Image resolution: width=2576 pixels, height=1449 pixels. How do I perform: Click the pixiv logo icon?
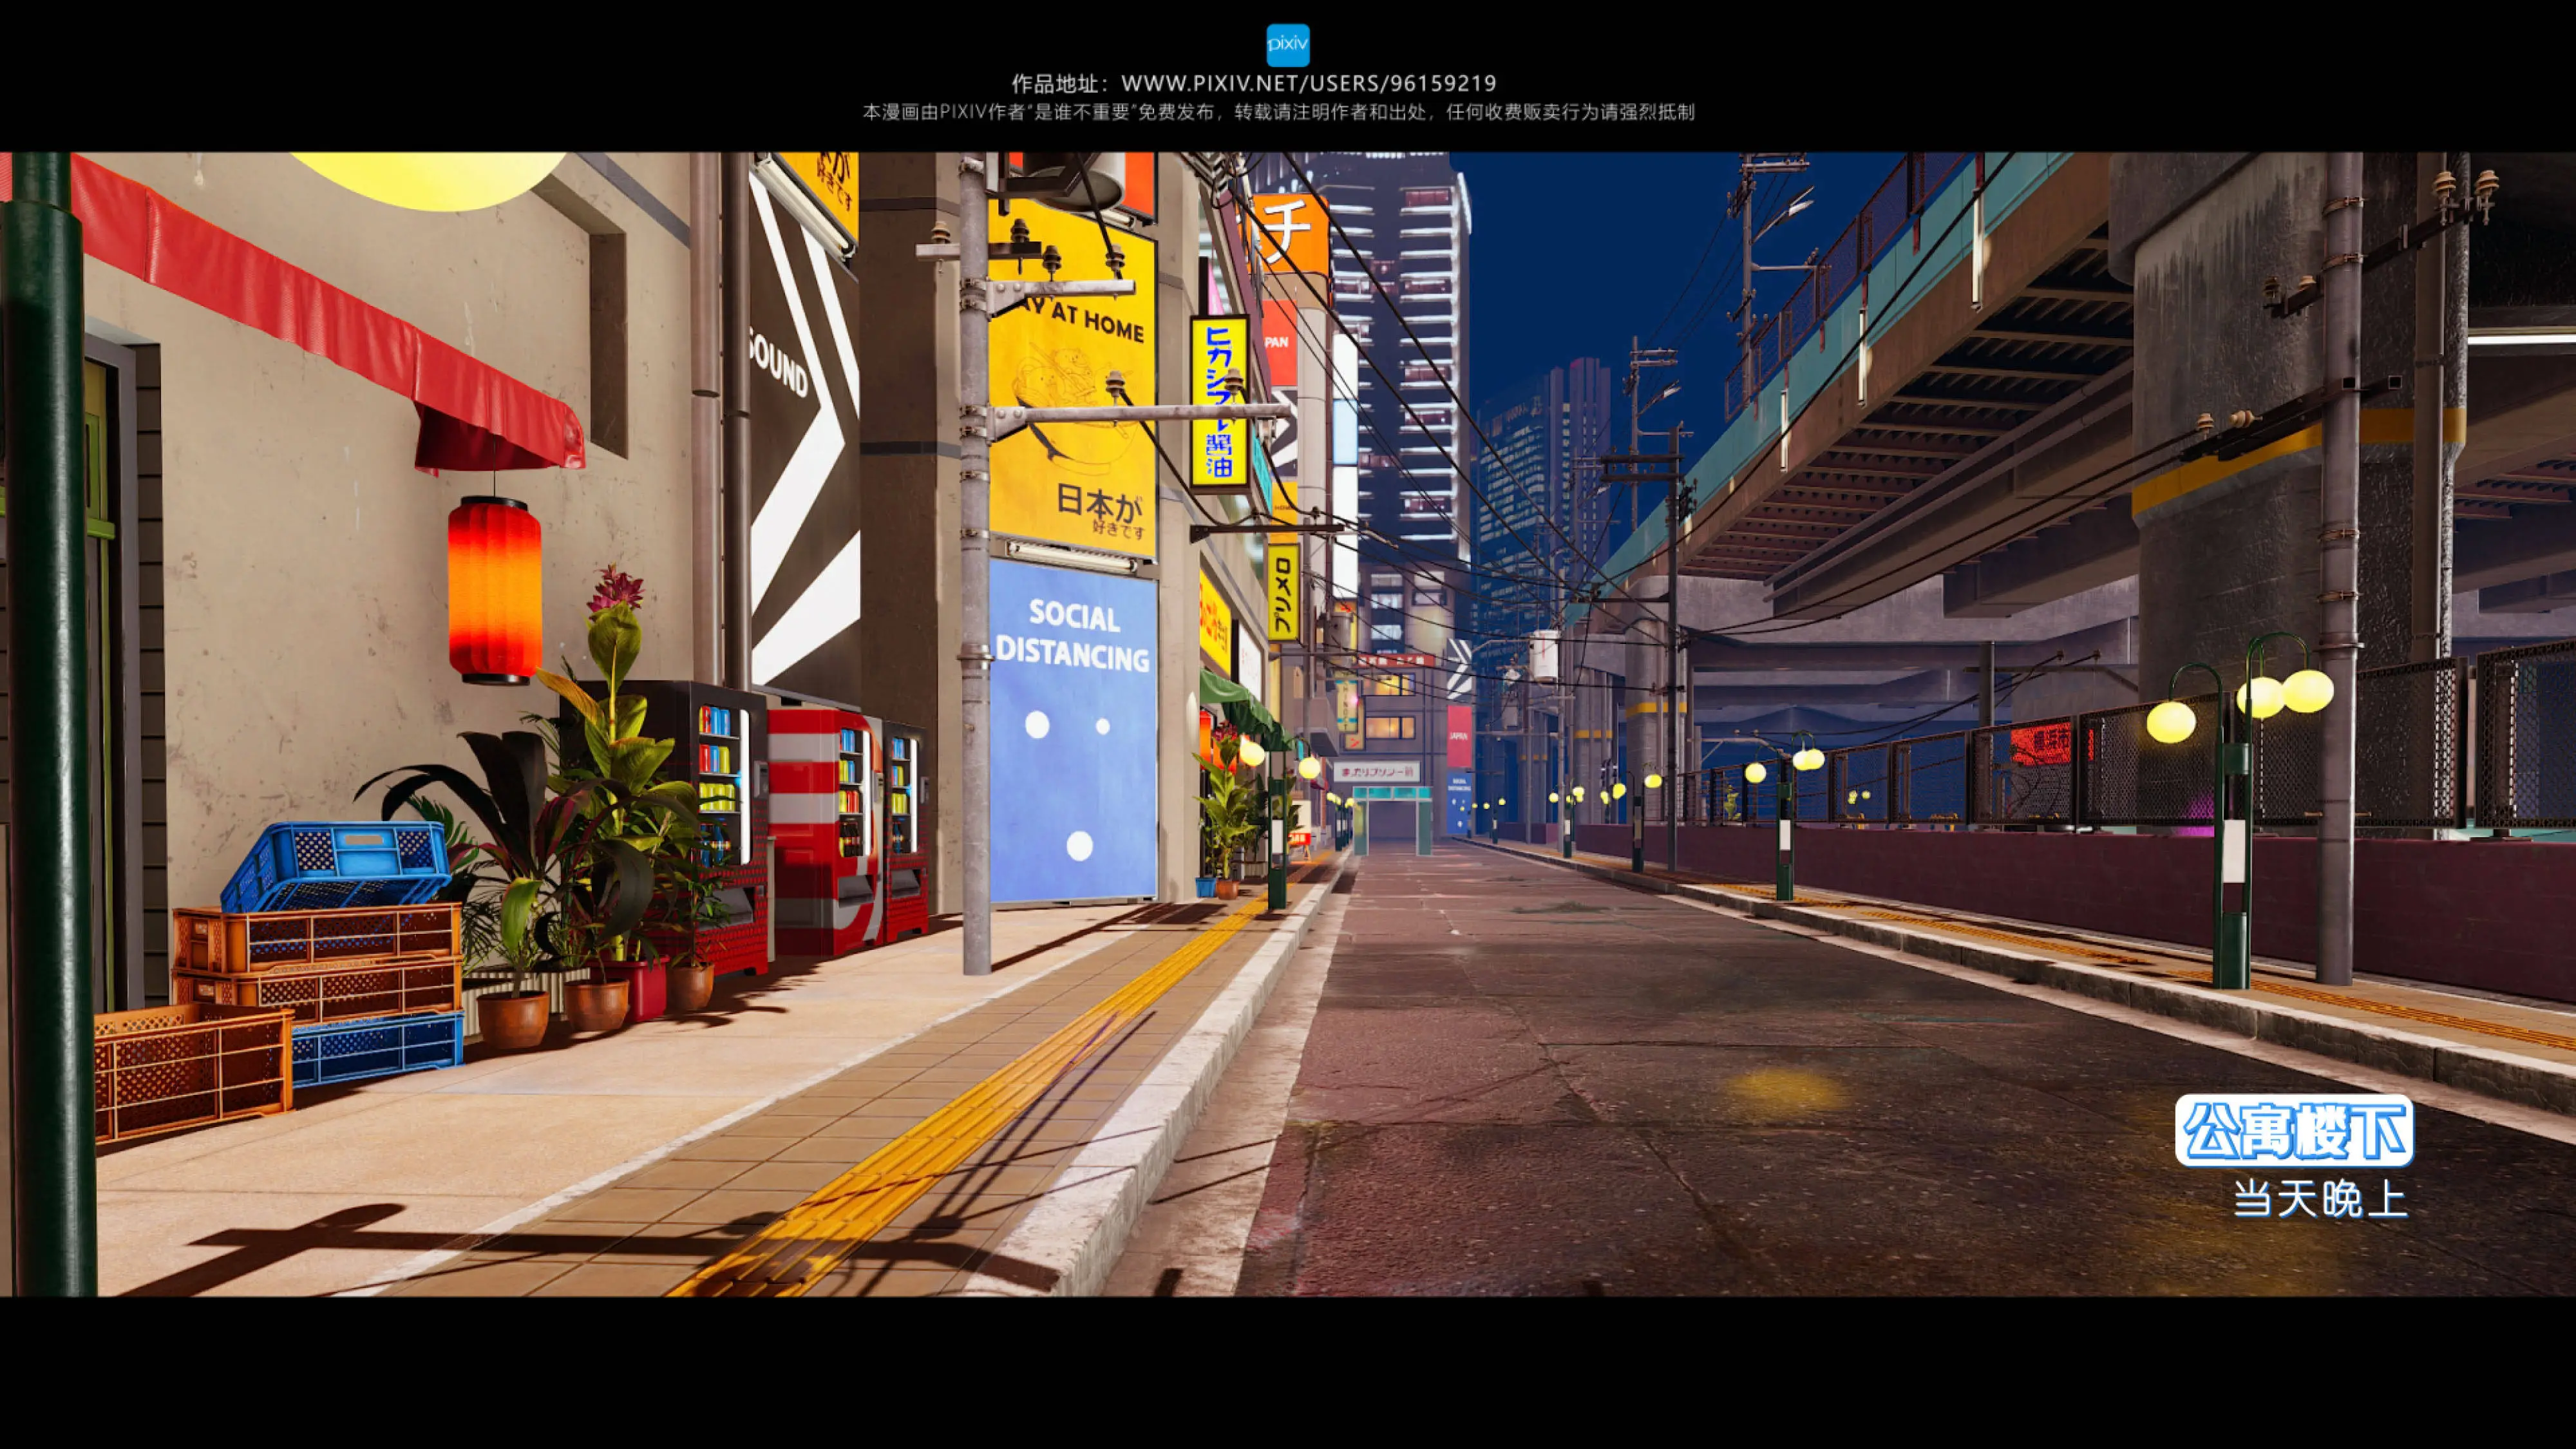1287,45
